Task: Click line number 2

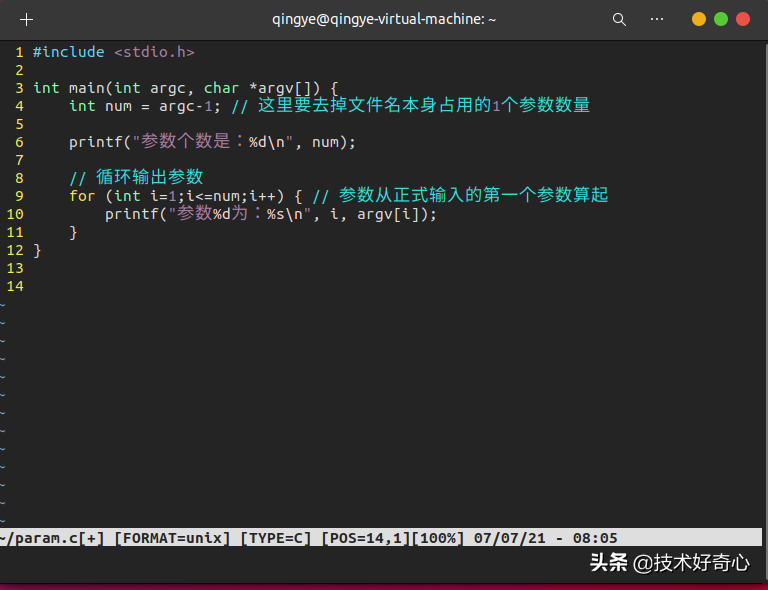Action: pos(20,70)
